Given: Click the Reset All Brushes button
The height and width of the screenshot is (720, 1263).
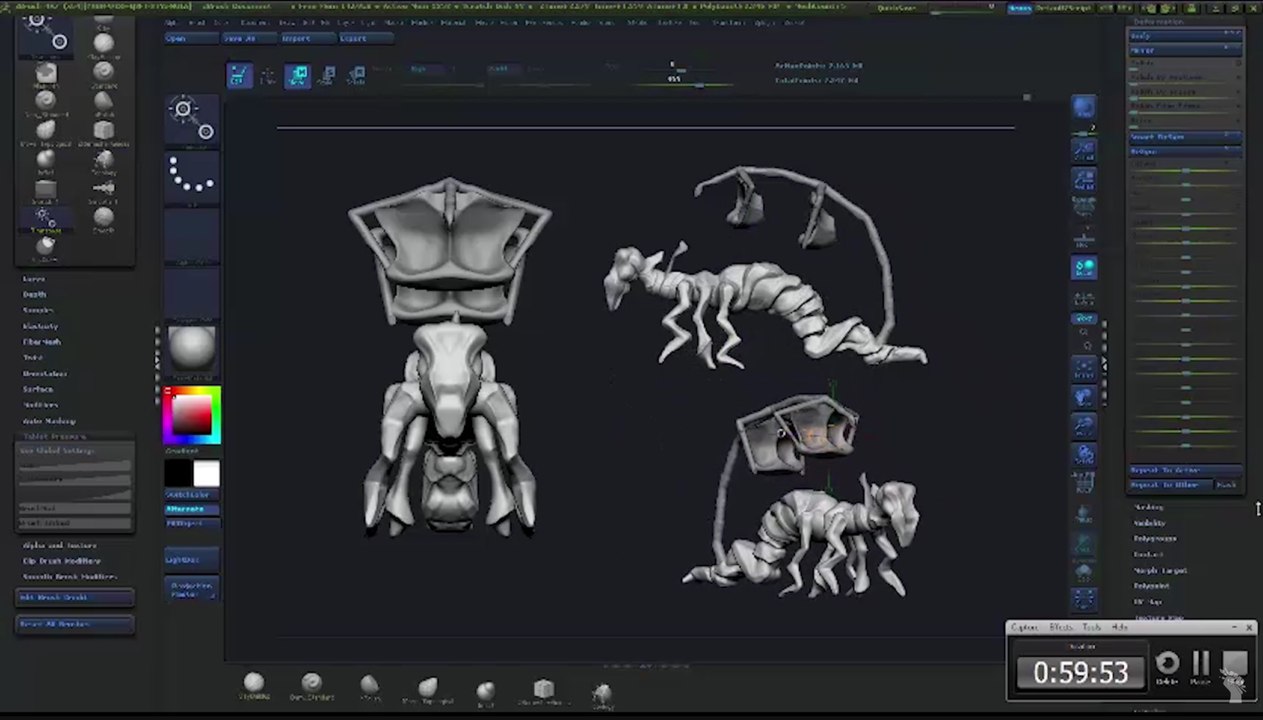Looking at the screenshot, I should click(x=75, y=623).
